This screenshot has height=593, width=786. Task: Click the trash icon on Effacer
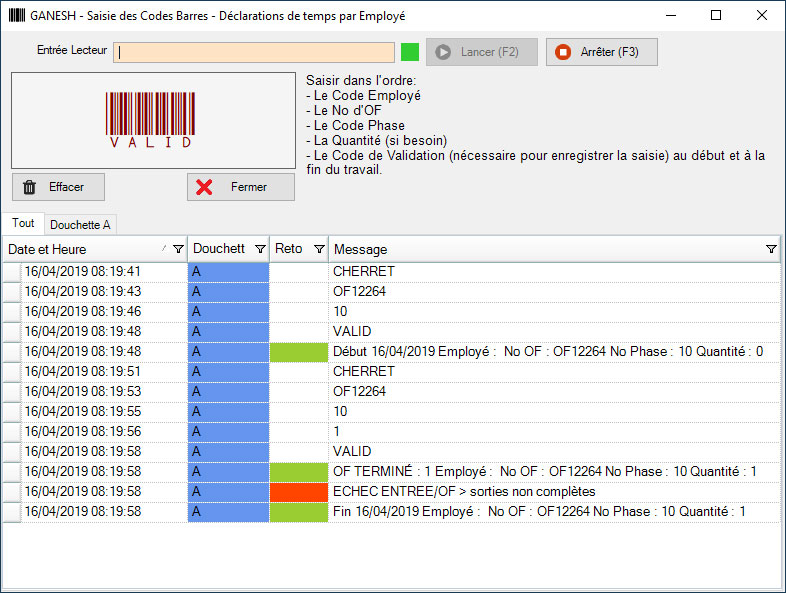[30, 187]
